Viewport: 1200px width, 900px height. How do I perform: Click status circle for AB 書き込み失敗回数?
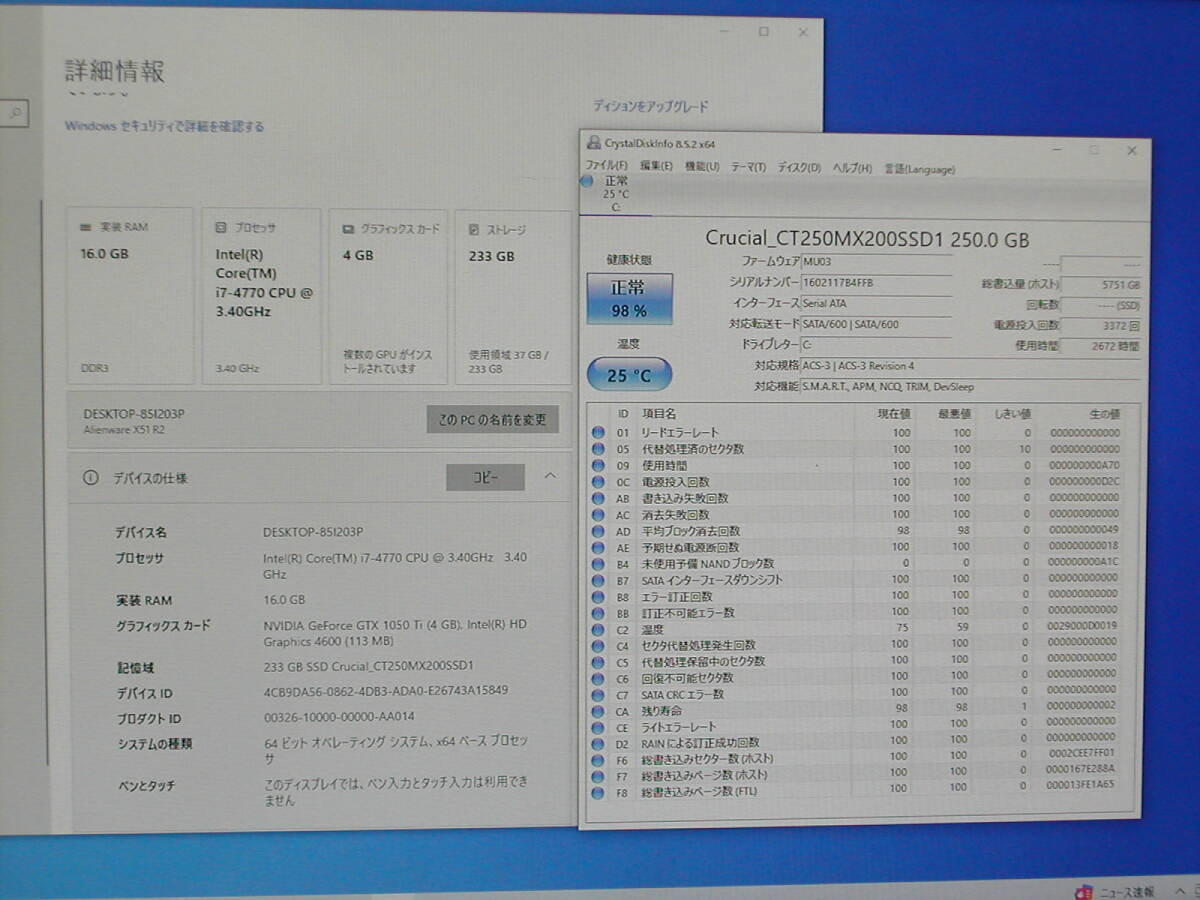[x=598, y=498]
